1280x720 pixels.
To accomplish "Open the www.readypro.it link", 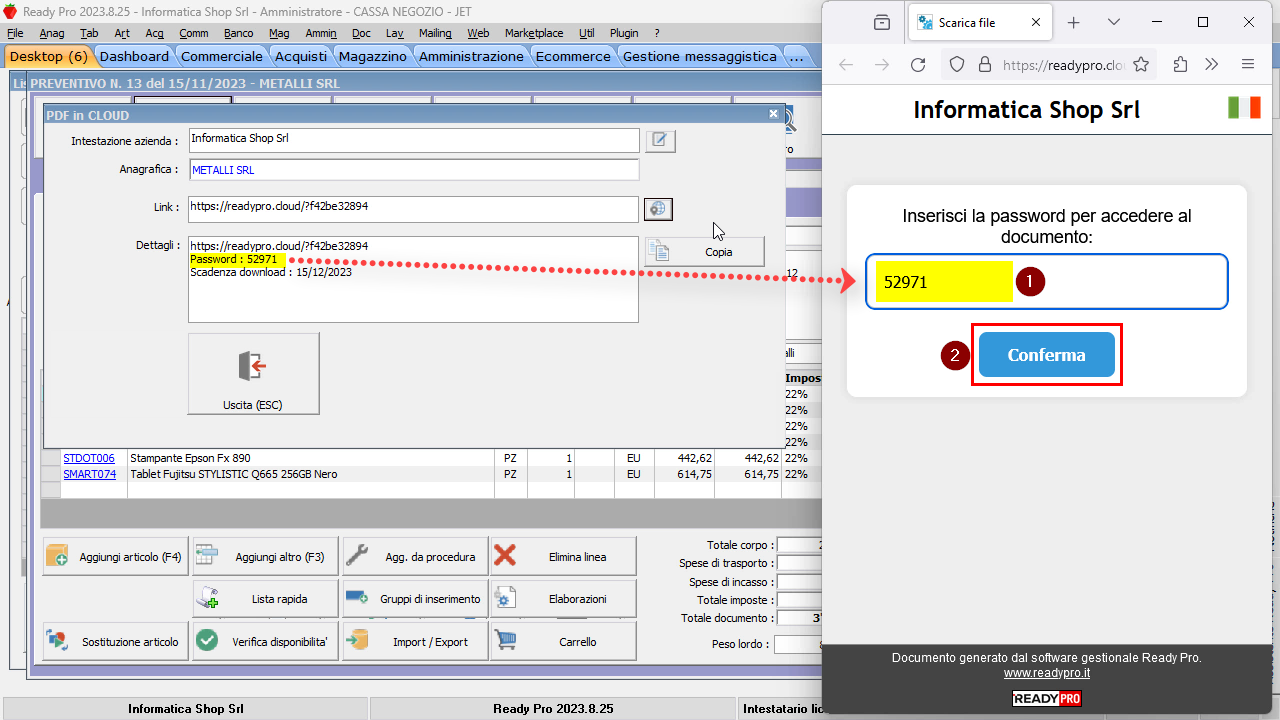I will point(1046,673).
